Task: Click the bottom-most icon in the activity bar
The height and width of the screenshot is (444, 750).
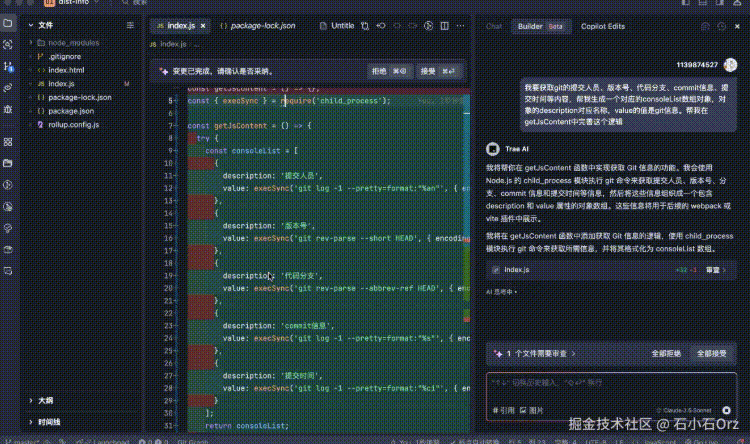Action: (x=8, y=271)
